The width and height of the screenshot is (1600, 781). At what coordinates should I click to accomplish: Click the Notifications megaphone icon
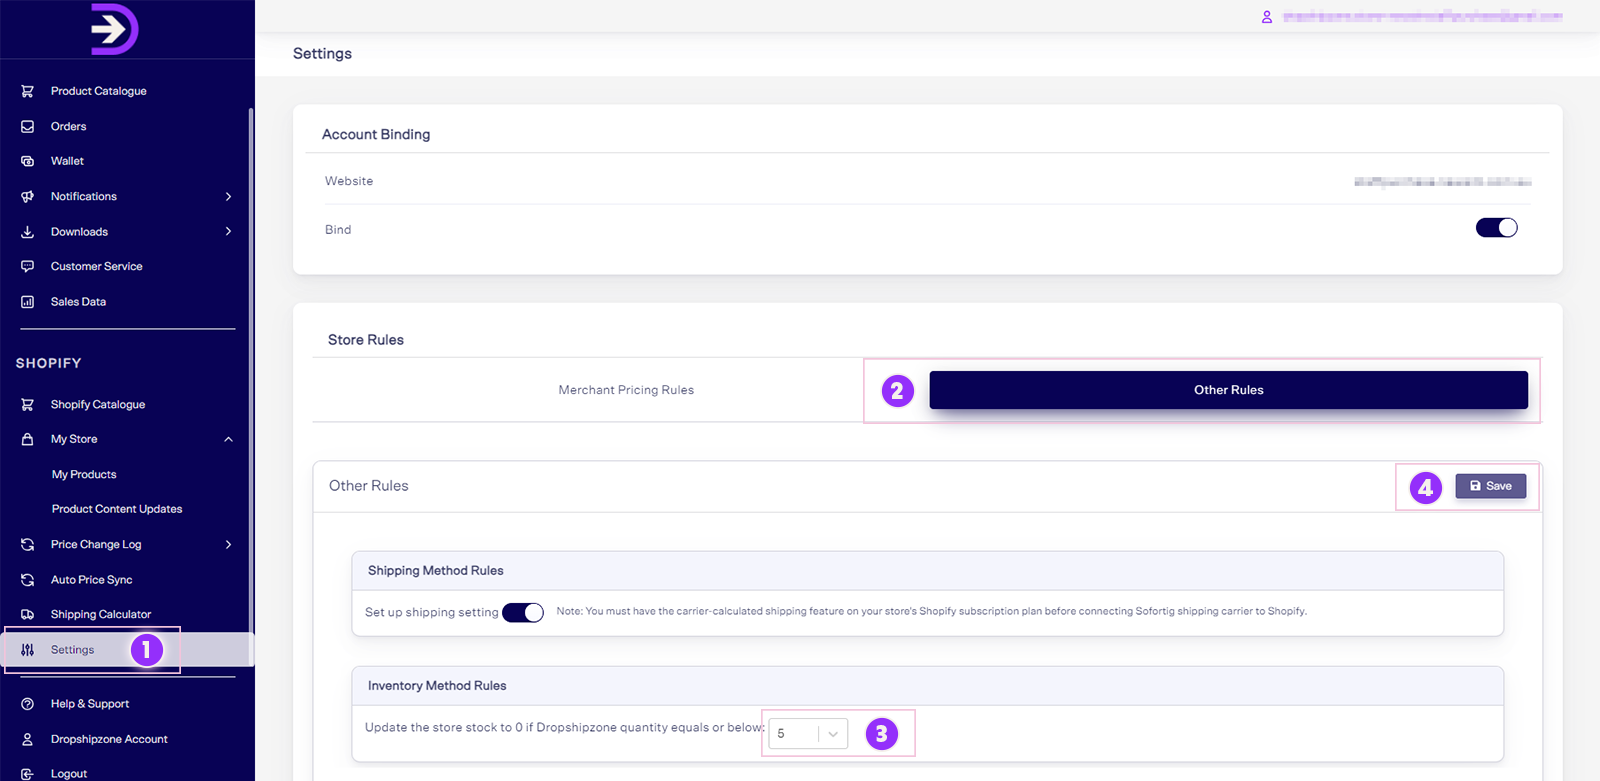click(x=28, y=197)
